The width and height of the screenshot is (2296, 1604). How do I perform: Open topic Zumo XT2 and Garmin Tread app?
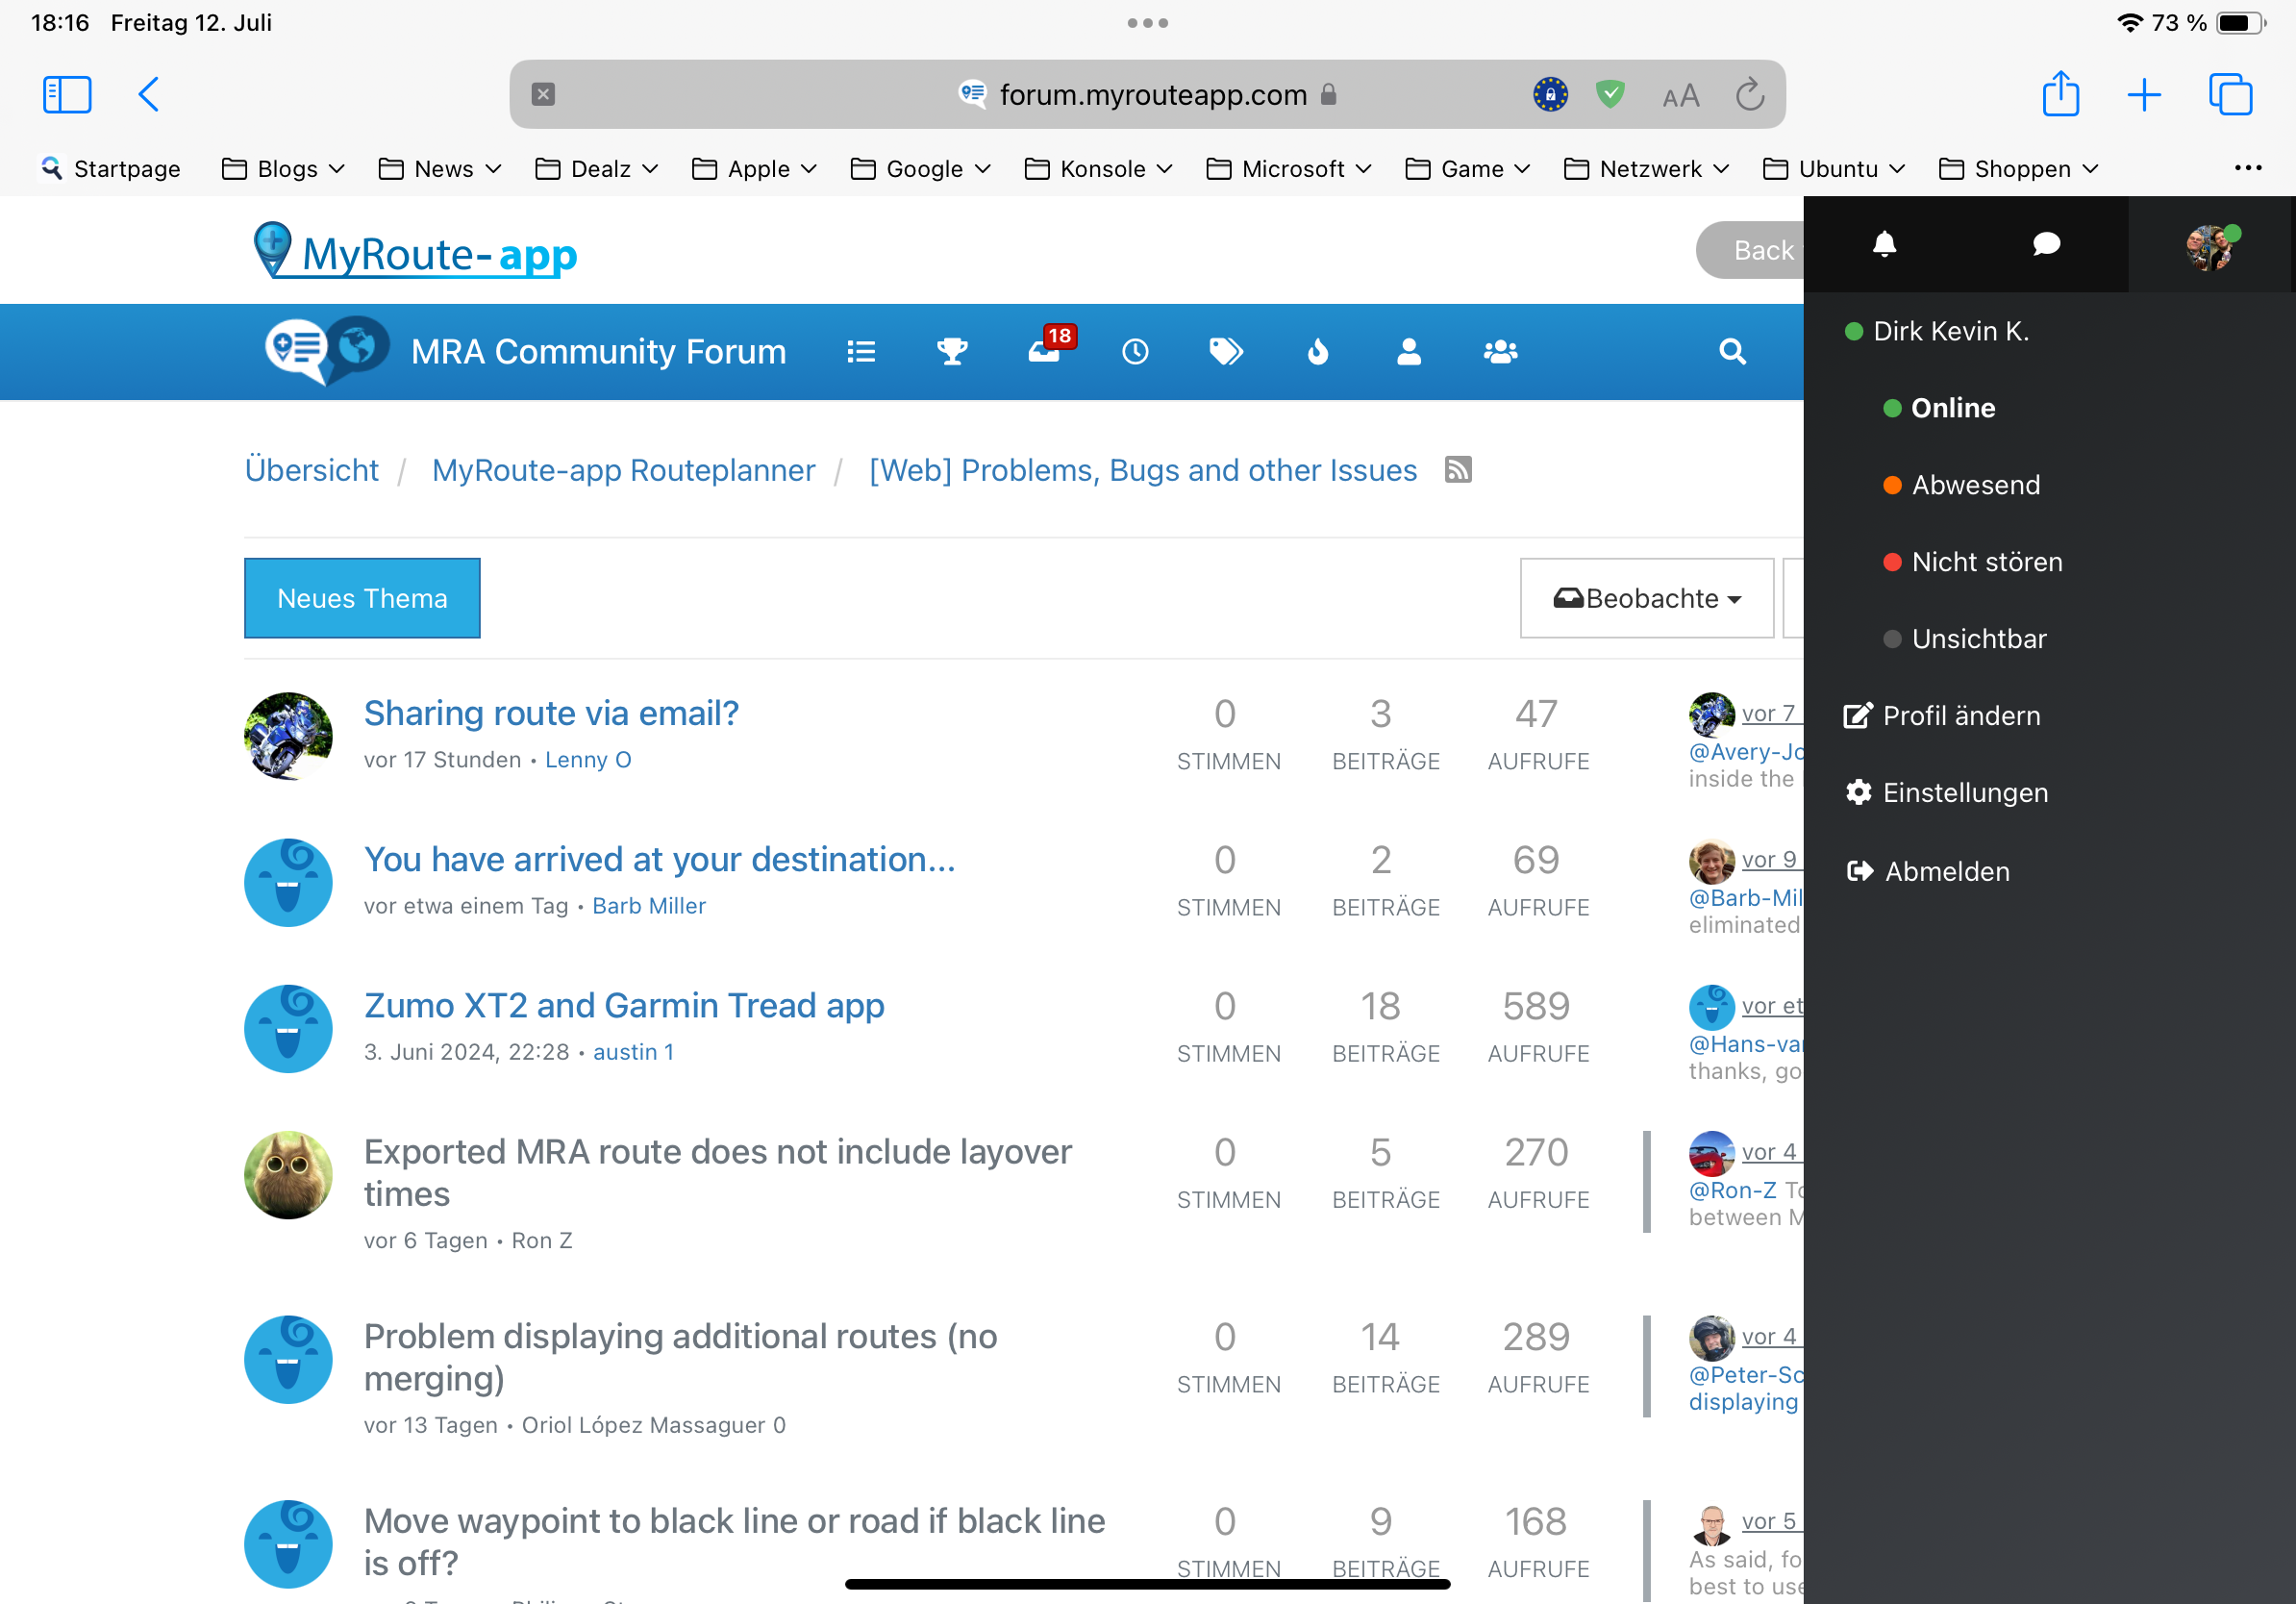tap(624, 1005)
